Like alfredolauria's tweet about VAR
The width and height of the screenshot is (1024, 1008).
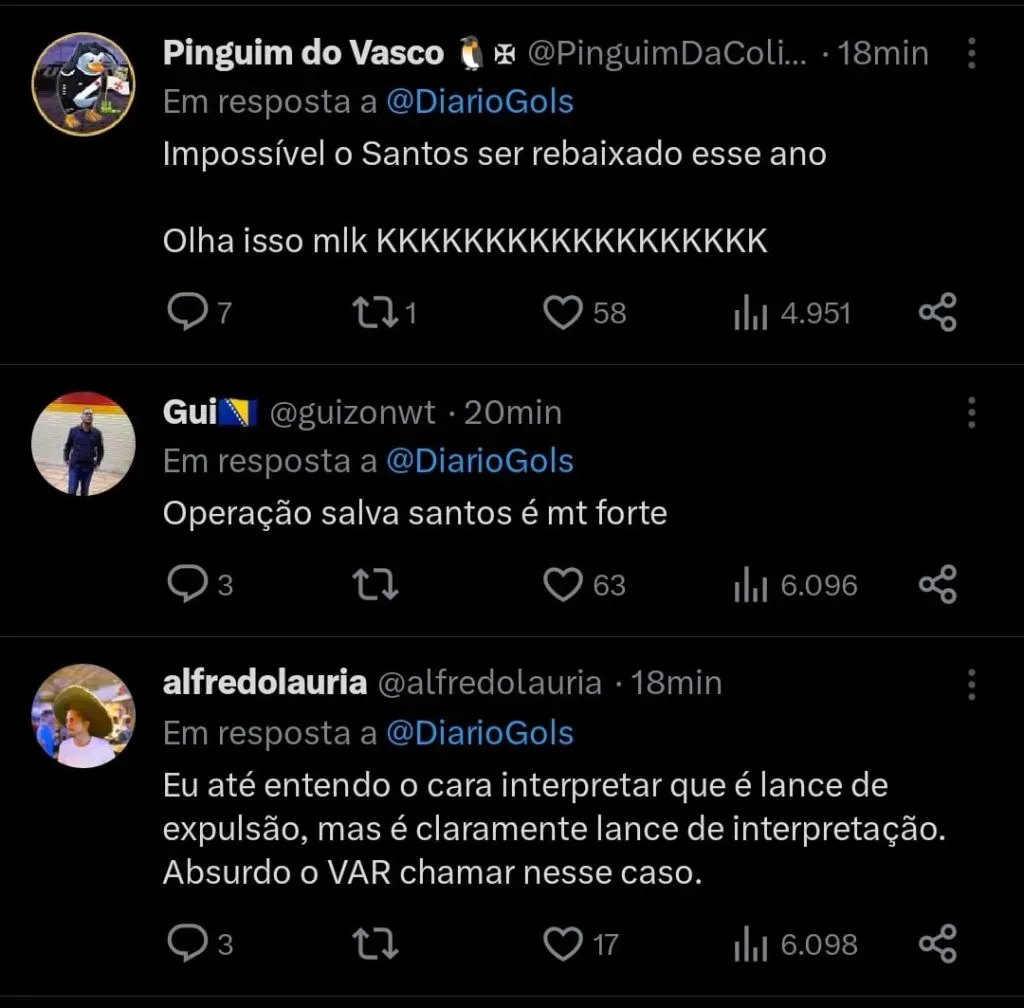click(x=563, y=943)
